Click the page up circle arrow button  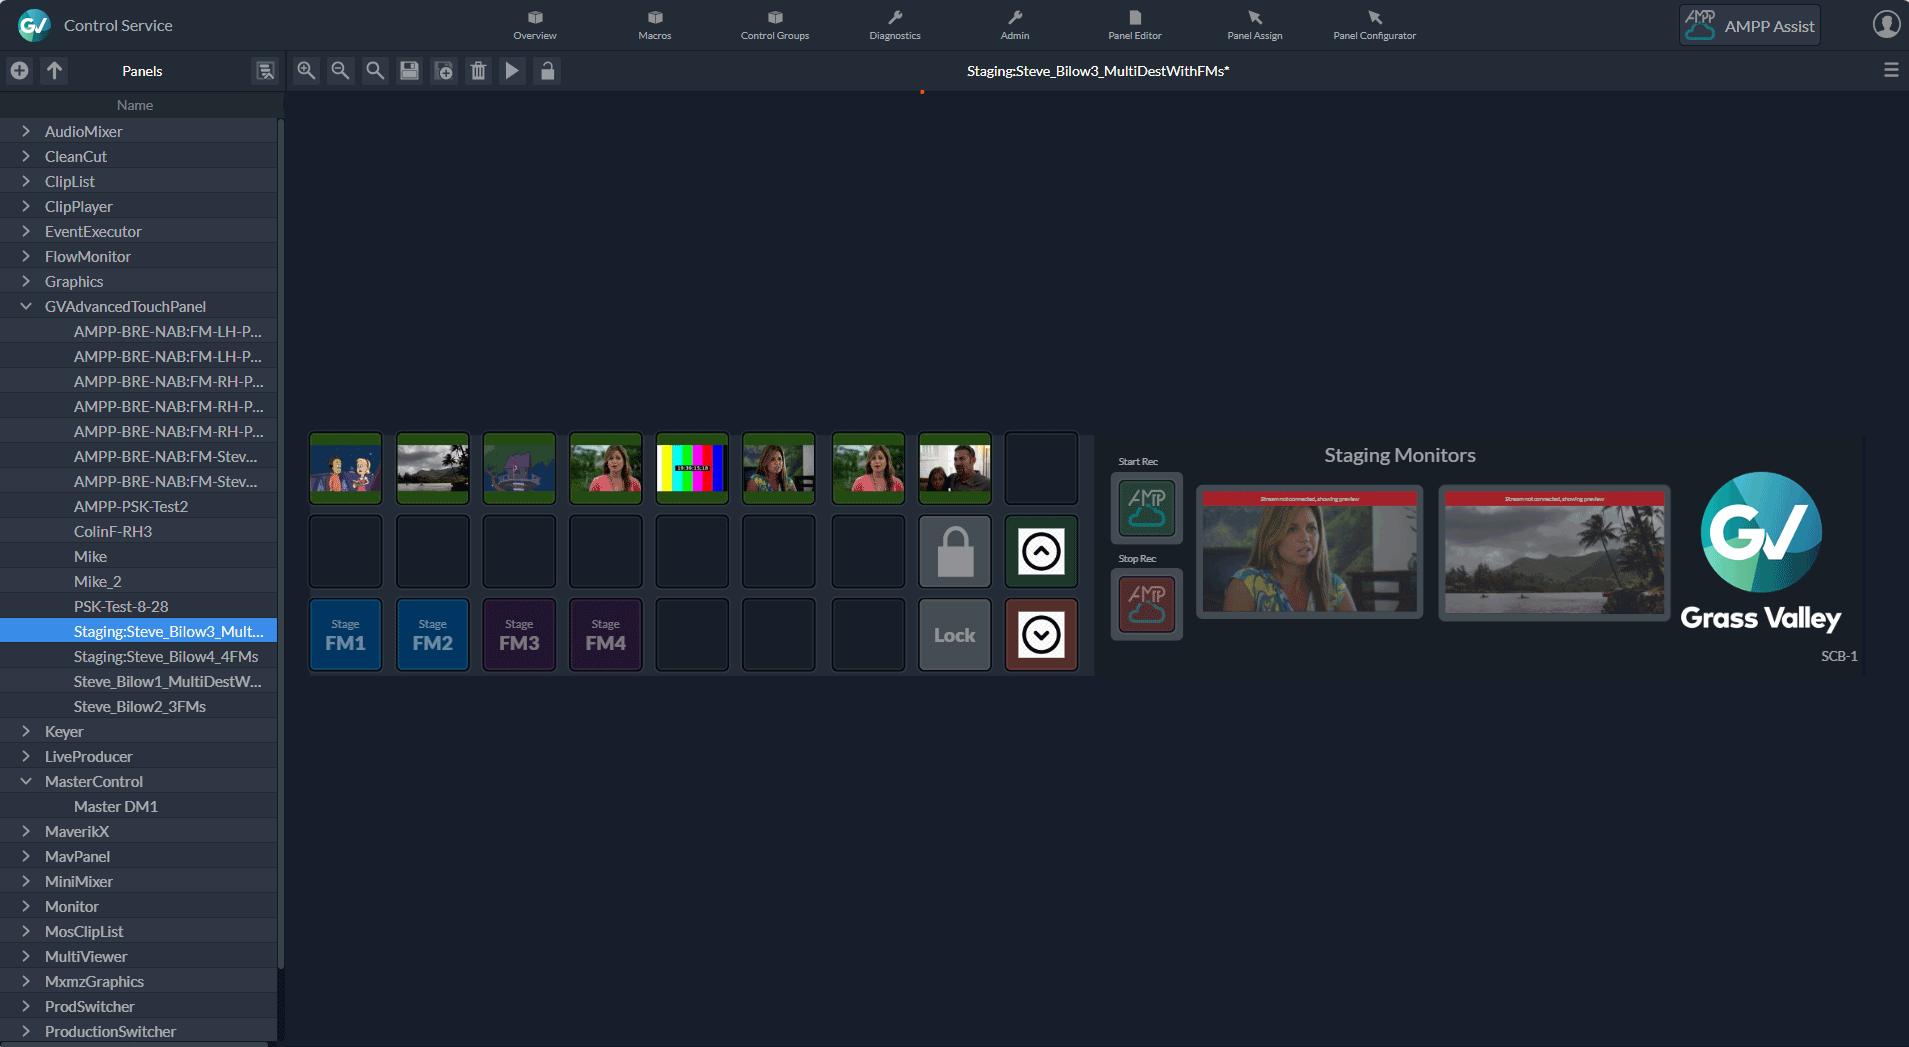[x=1041, y=552]
